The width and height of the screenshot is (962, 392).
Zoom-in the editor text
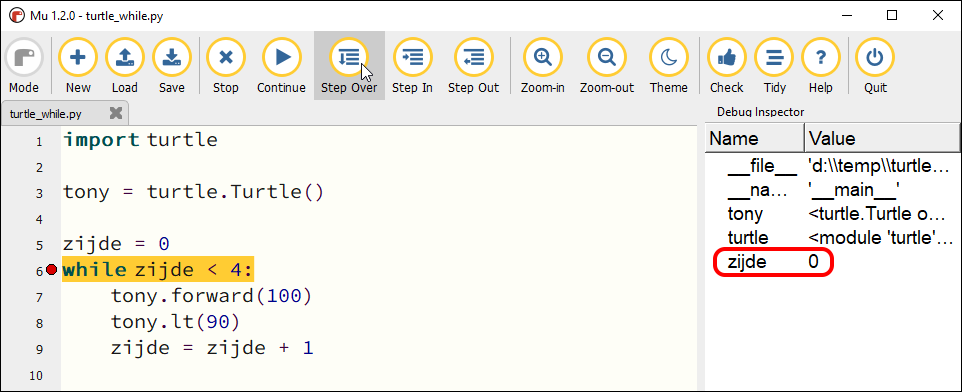pyautogui.click(x=543, y=66)
